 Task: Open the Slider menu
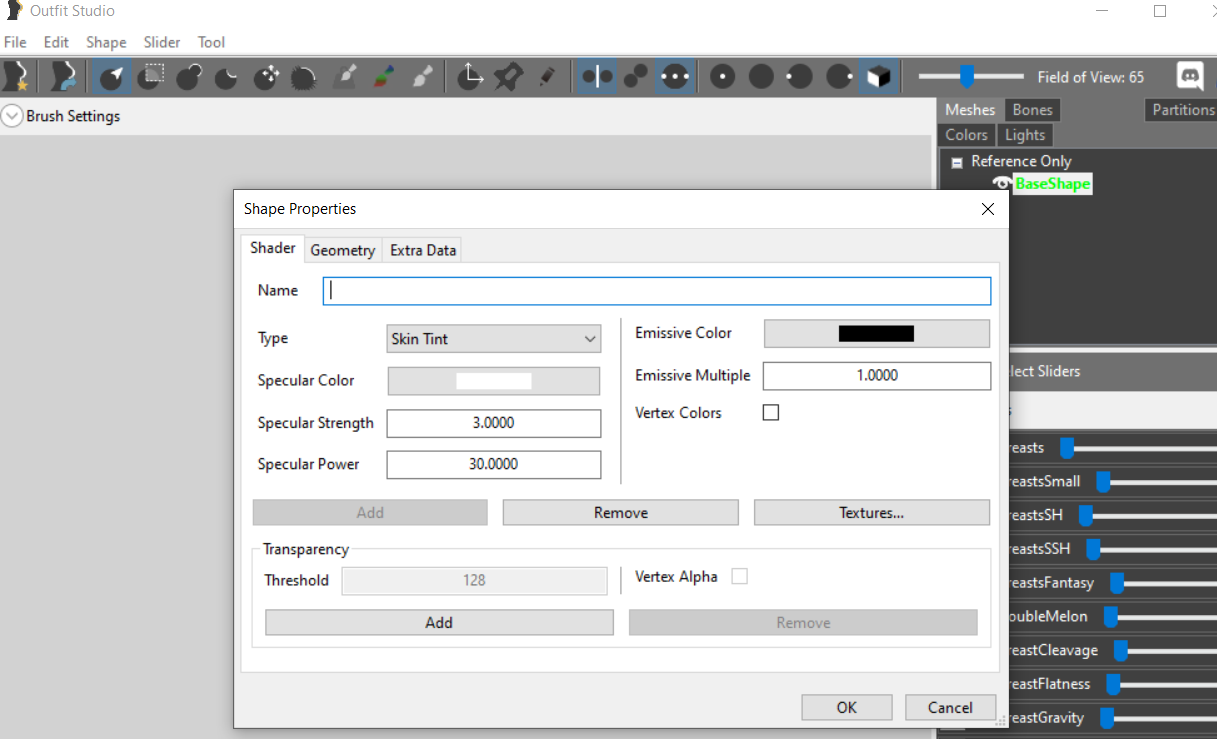point(161,42)
